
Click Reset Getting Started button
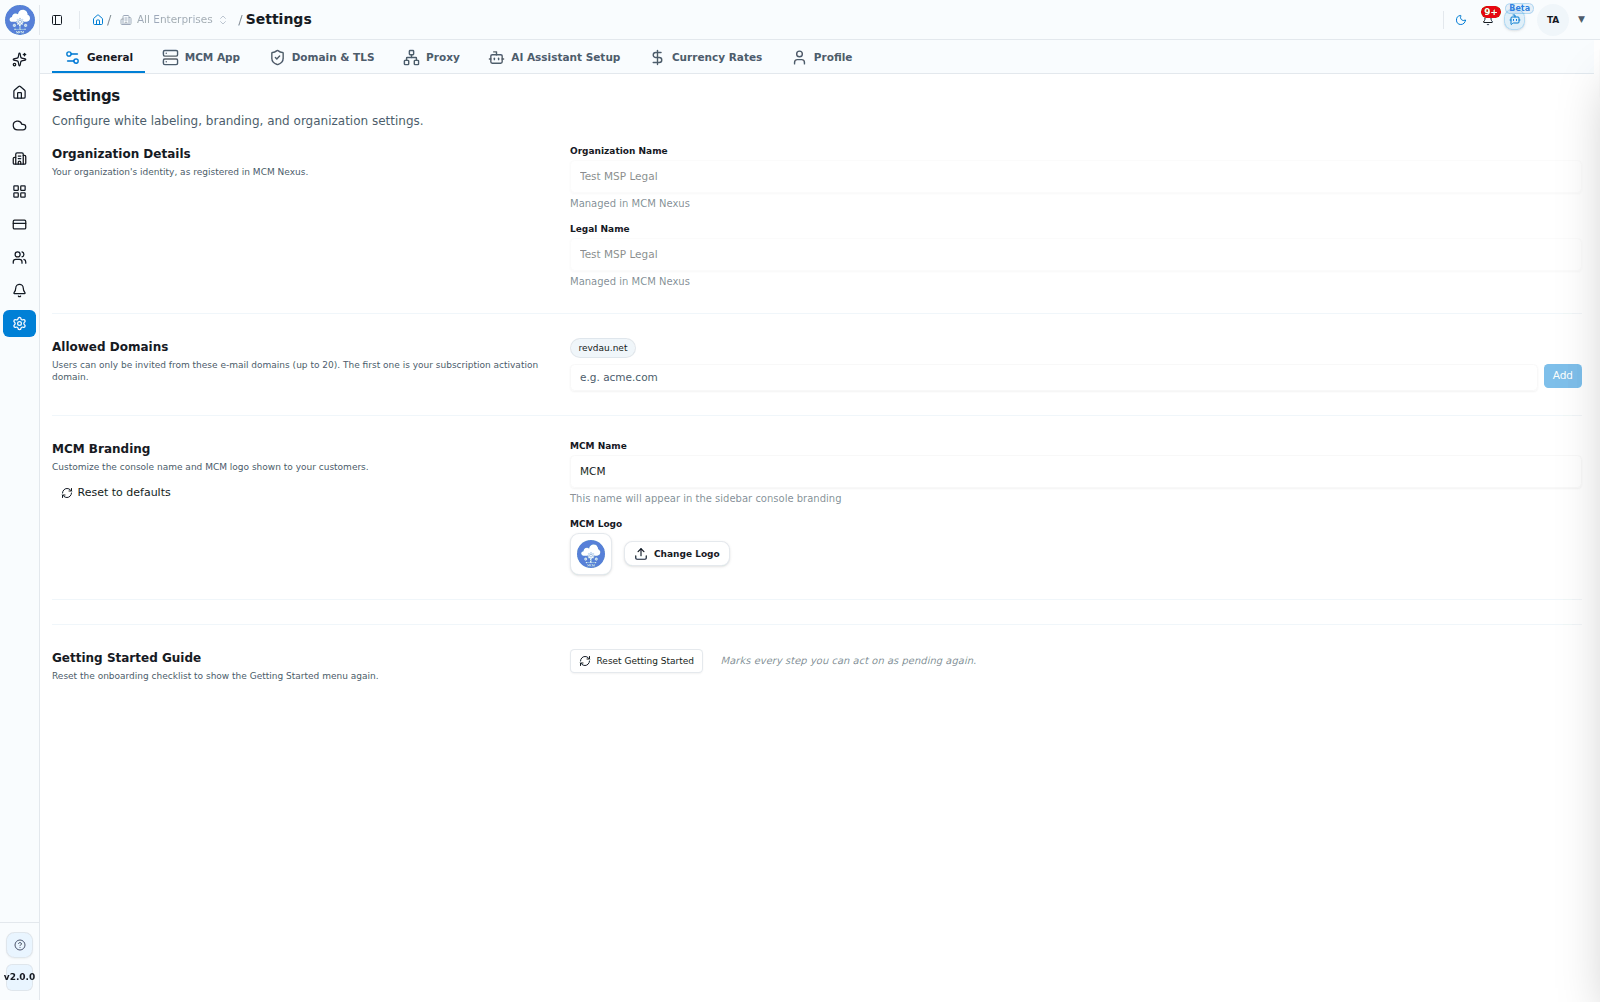(636, 661)
